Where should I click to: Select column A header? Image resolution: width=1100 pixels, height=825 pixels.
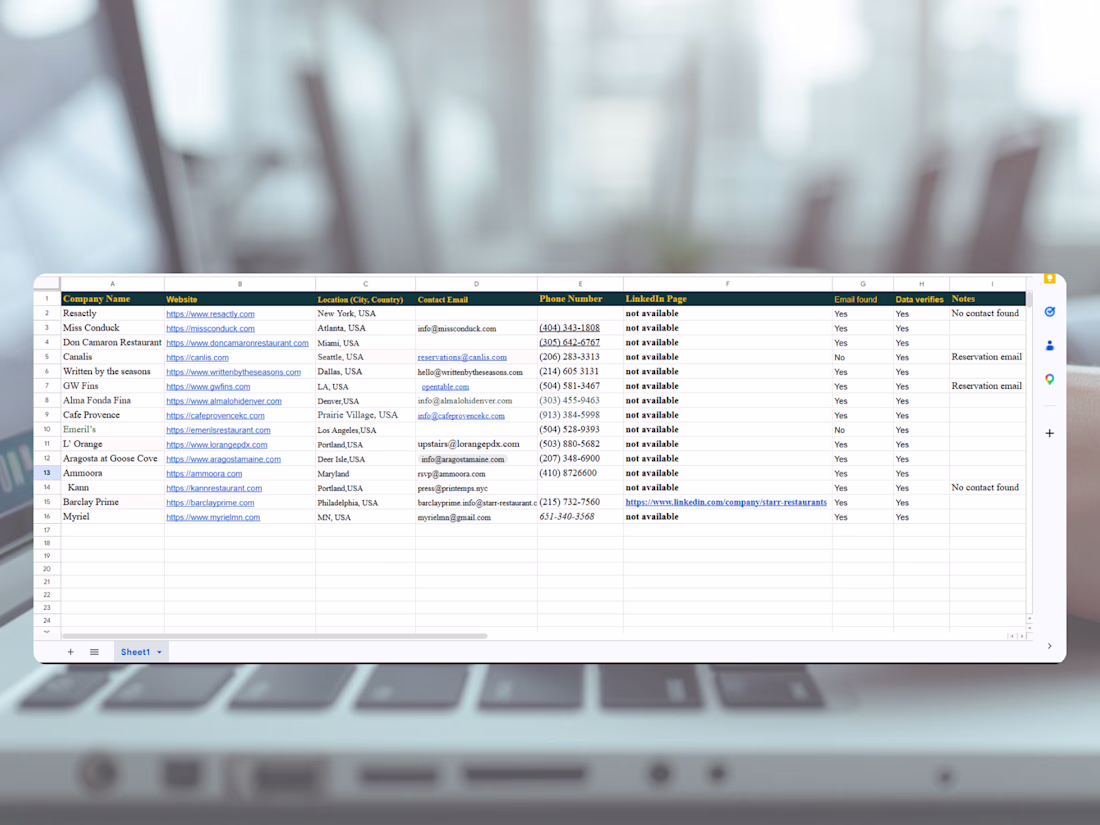112,283
